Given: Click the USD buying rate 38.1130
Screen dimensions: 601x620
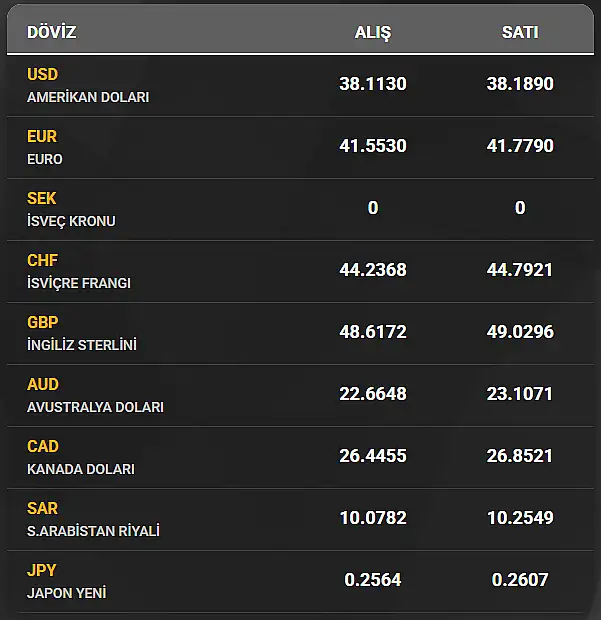Looking at the screenshot, I should (x=373, y=84).
